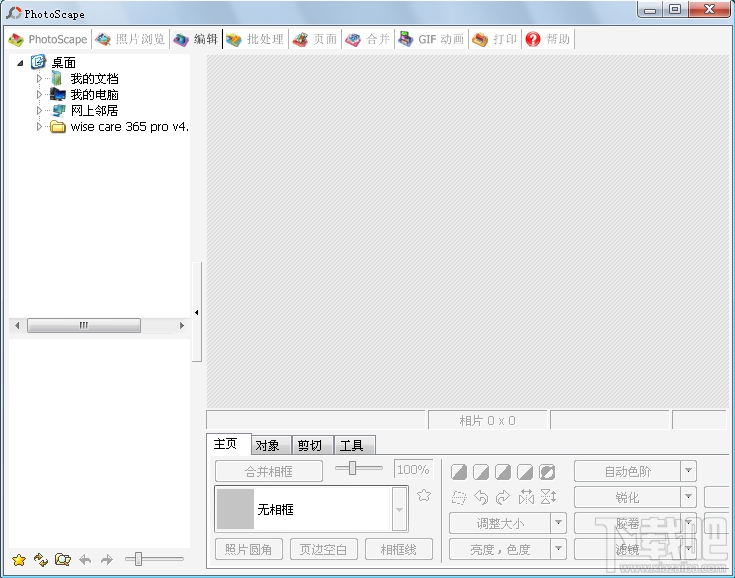Select the 主页 home sub-tab
The image size is (735, 578).
pos(228,444)
